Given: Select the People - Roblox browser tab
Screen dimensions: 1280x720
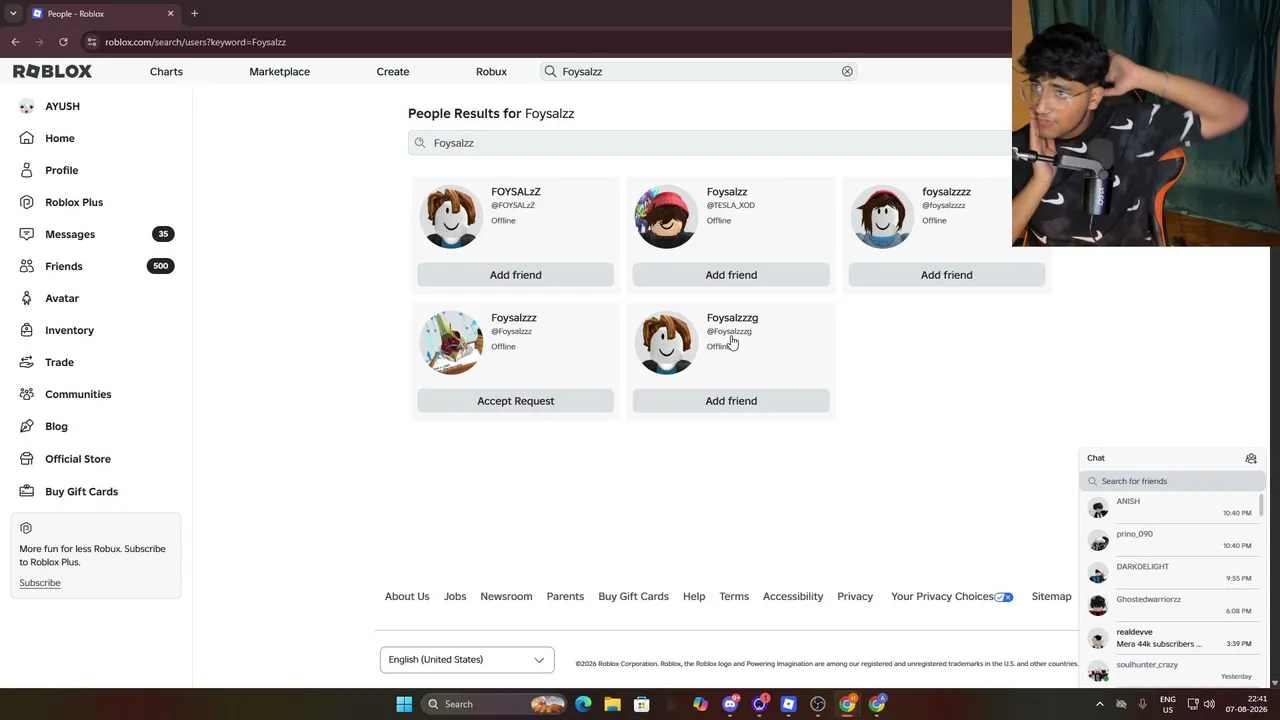Looking at the screenshot, I should point(103,13).
